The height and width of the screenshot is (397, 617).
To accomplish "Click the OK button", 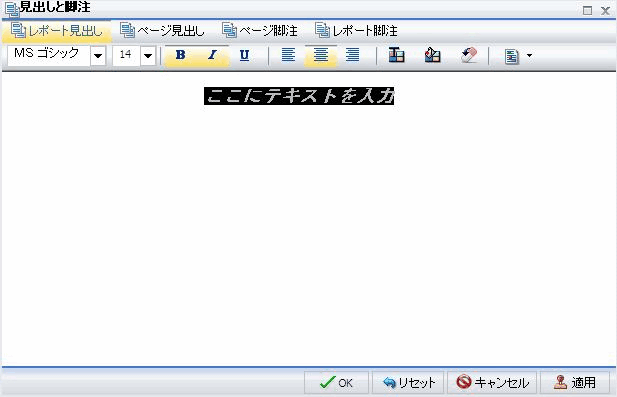I will pyautogui.click(x=336, y=382).
